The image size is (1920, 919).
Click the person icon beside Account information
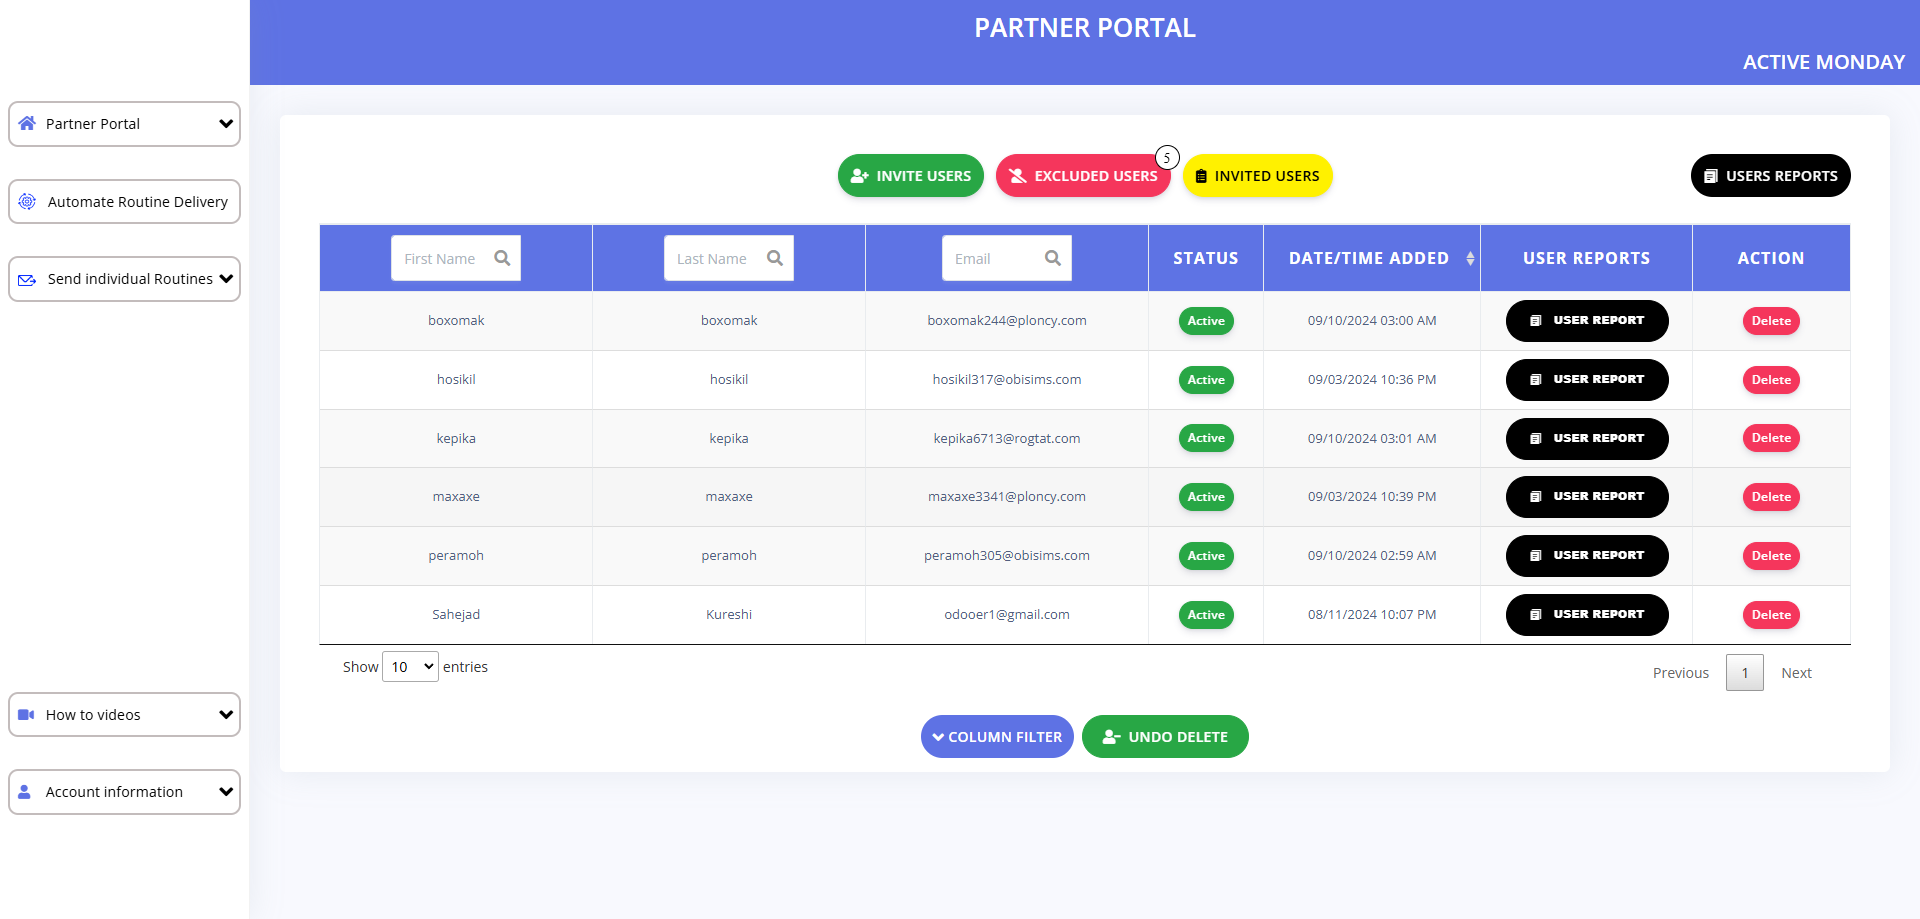pyautogui.click(x=23, y=792)
